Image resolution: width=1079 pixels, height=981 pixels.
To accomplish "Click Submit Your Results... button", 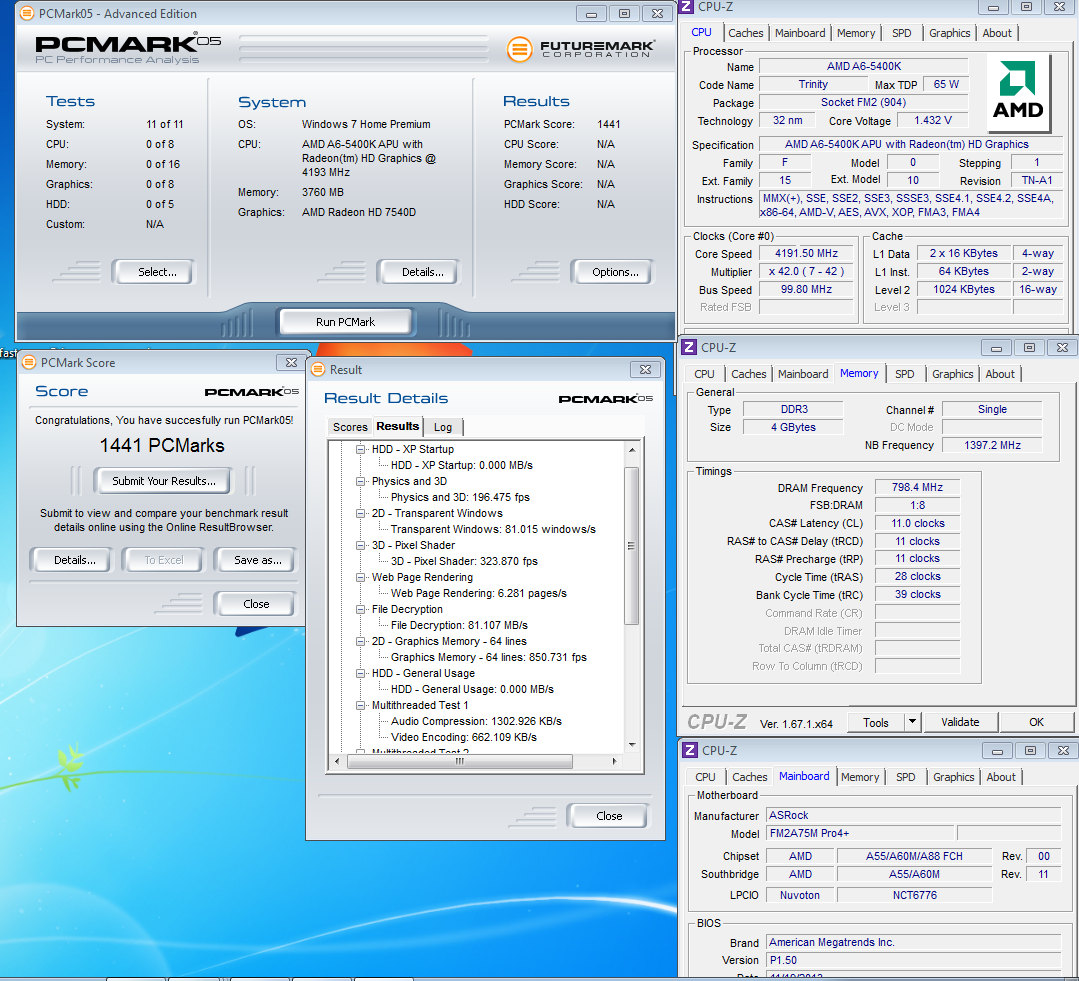I will click(164, 481).
